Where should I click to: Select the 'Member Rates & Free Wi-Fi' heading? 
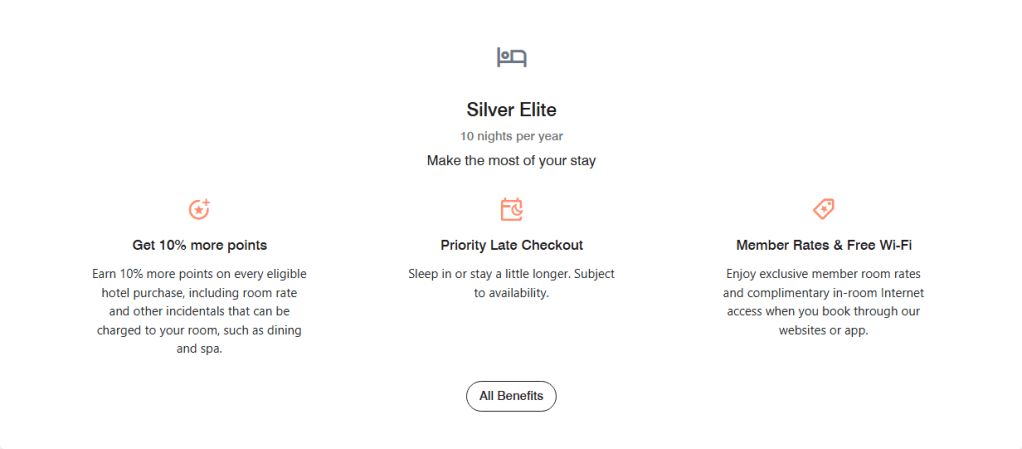click(823, 245)
